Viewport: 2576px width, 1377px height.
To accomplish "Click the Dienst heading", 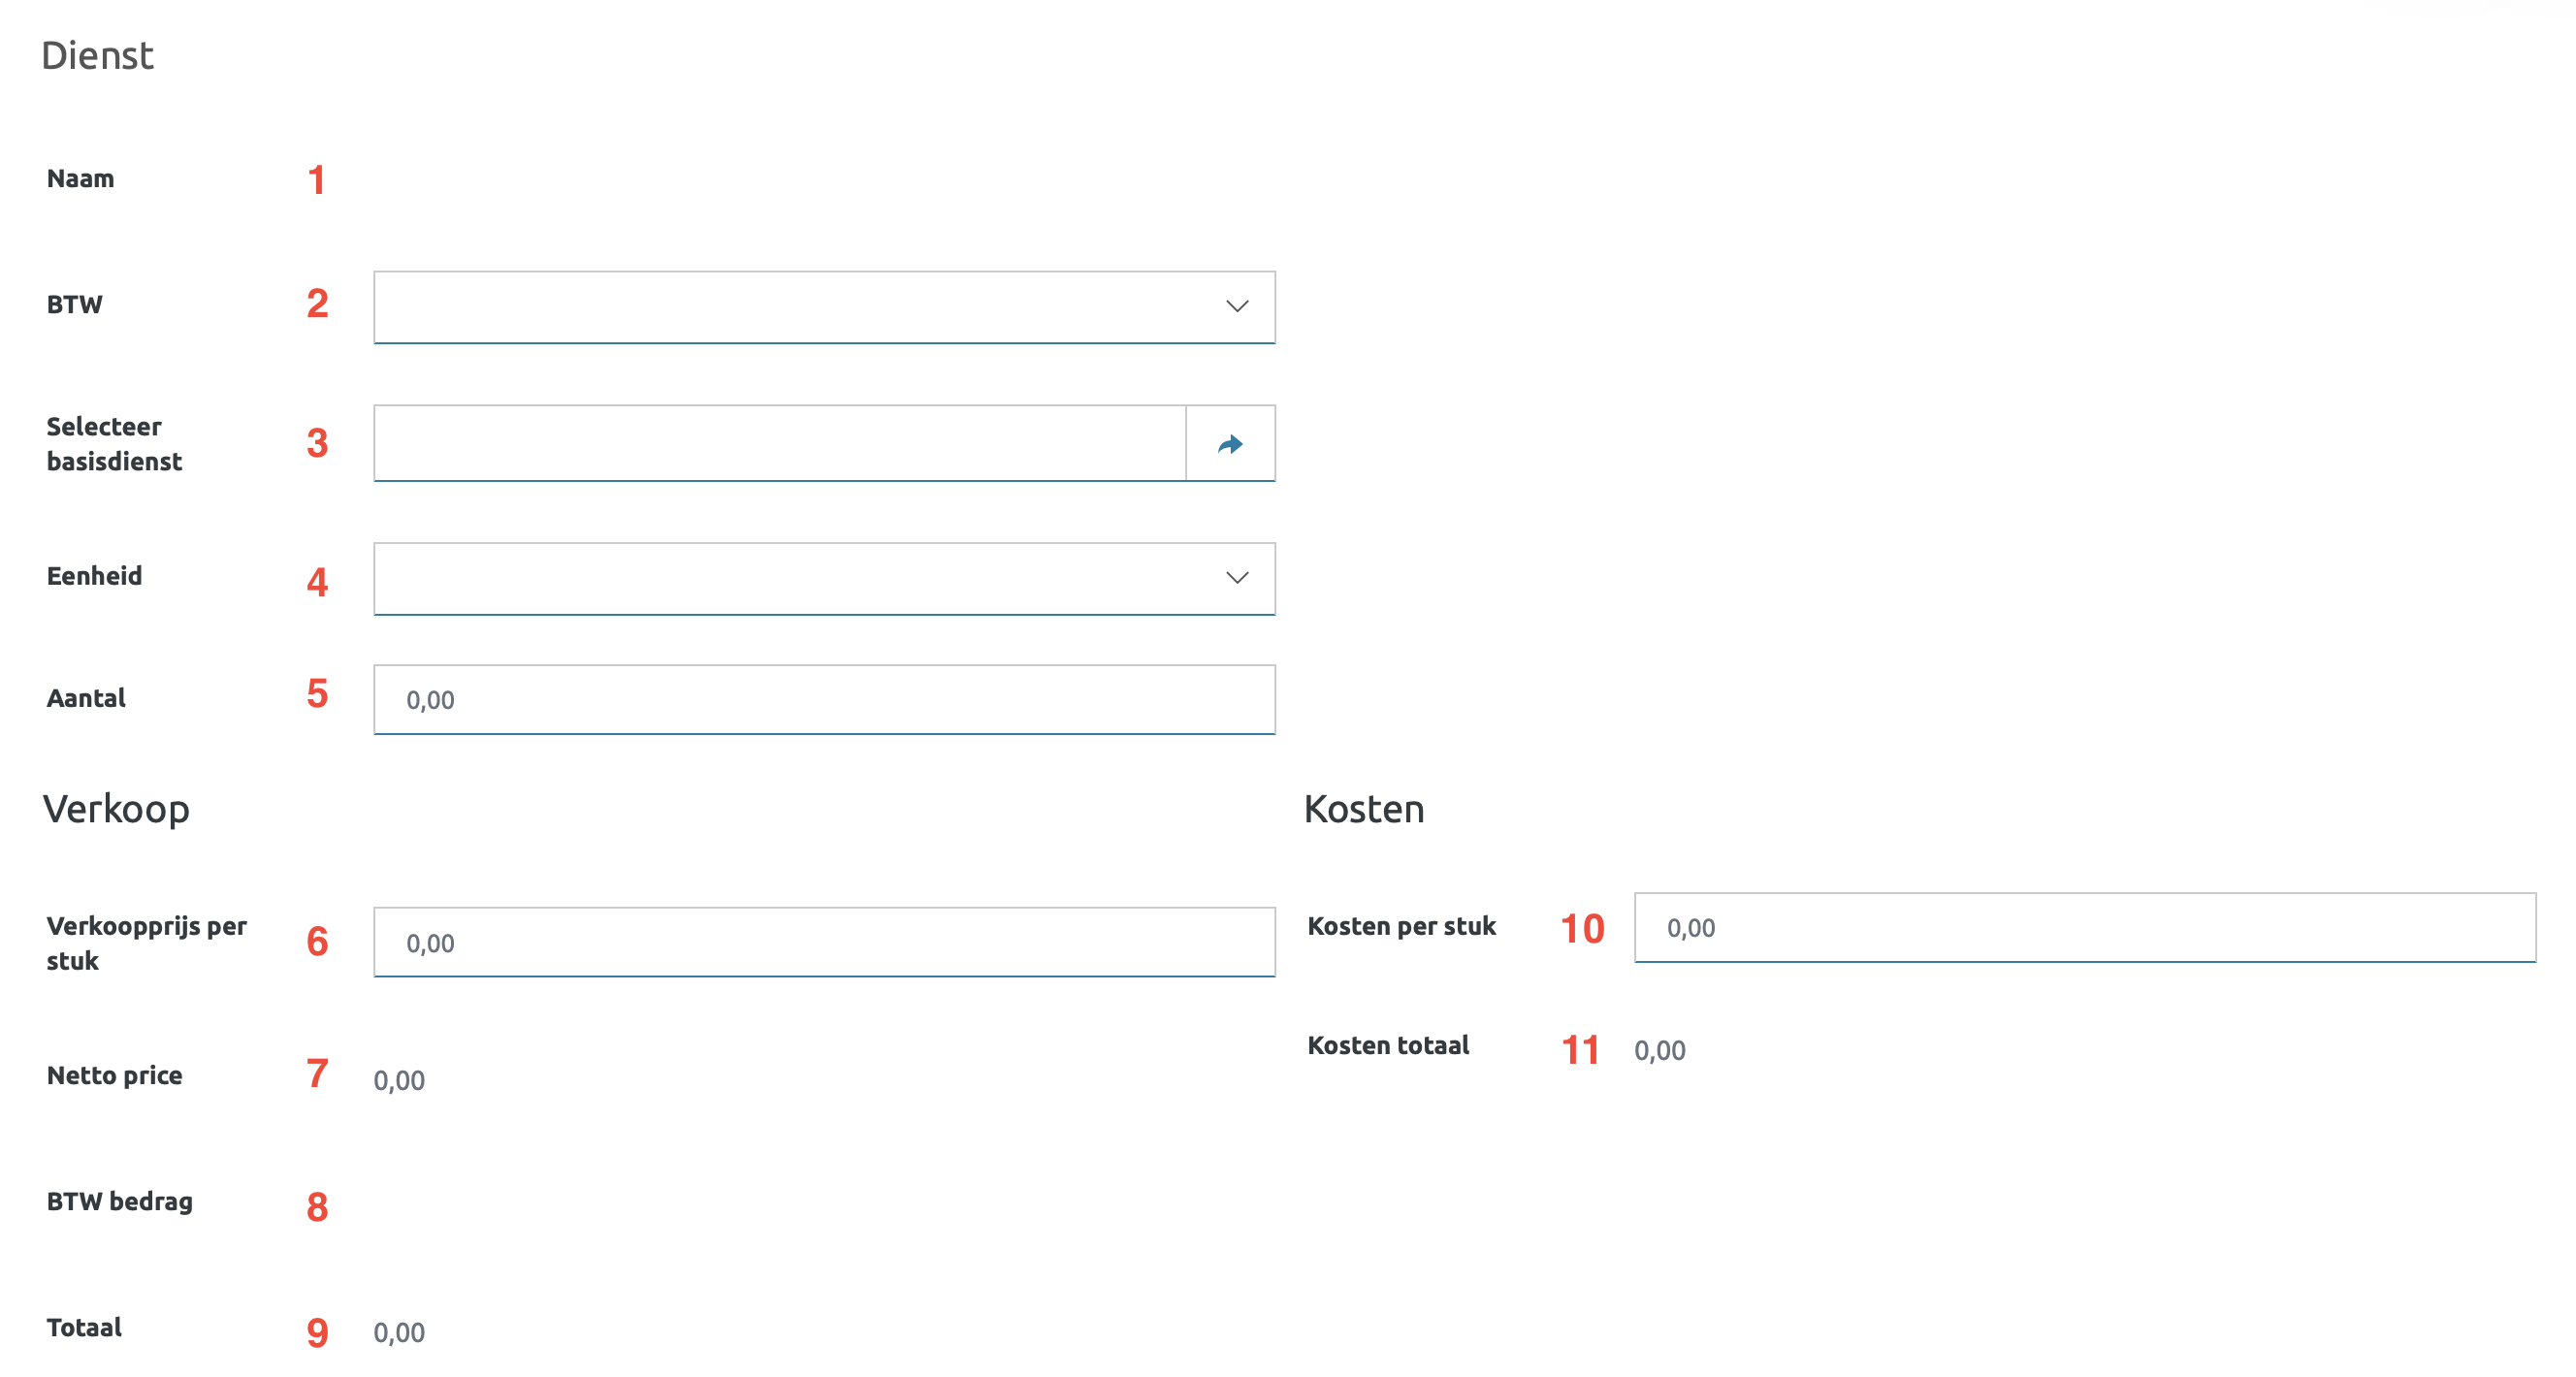I will tap(97, 56).
